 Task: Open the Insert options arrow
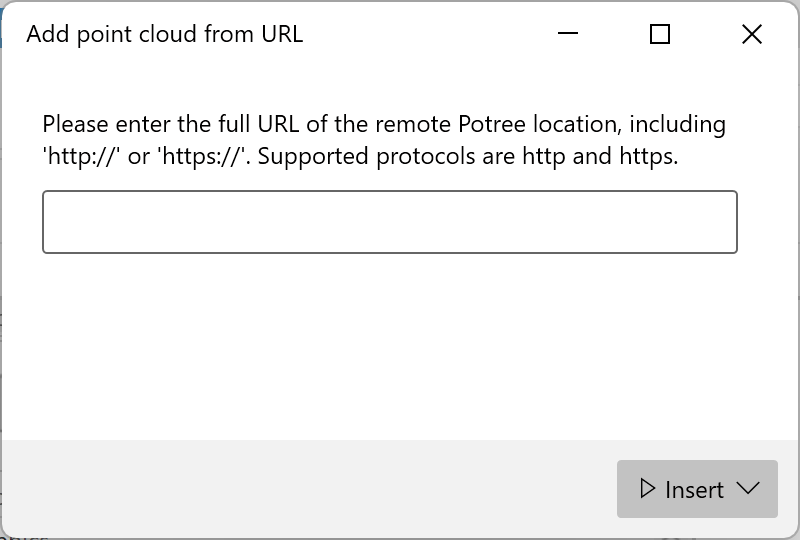click(748, 489)
